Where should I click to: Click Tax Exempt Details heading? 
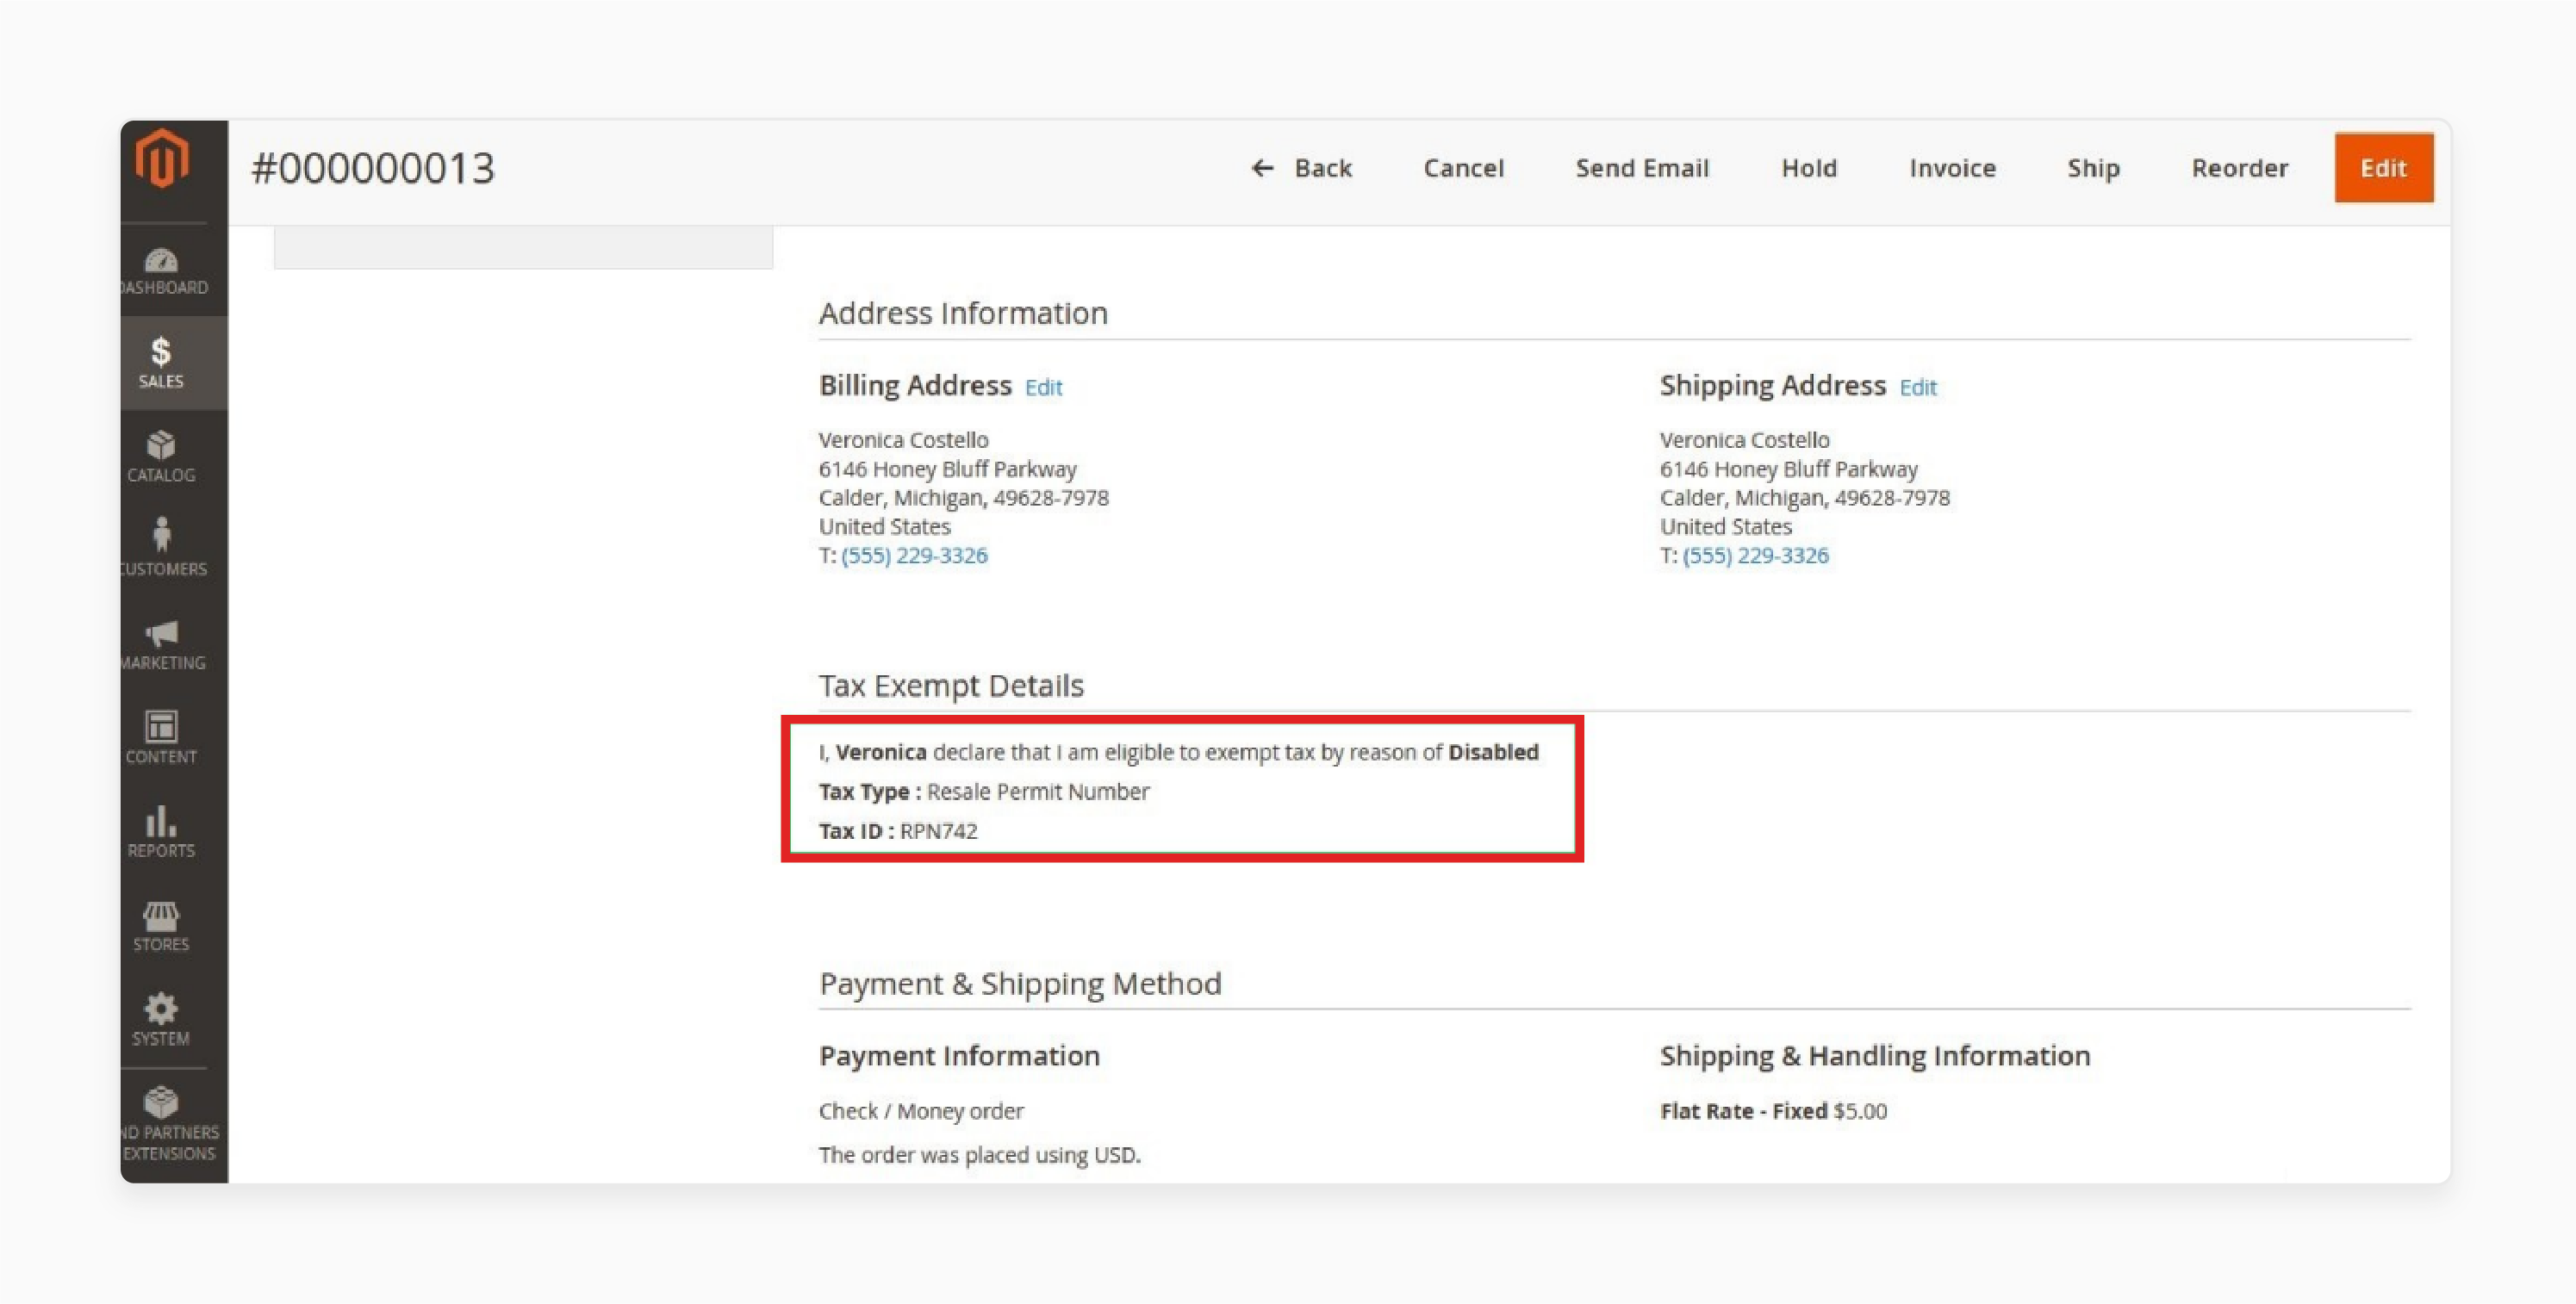point(951,685)
